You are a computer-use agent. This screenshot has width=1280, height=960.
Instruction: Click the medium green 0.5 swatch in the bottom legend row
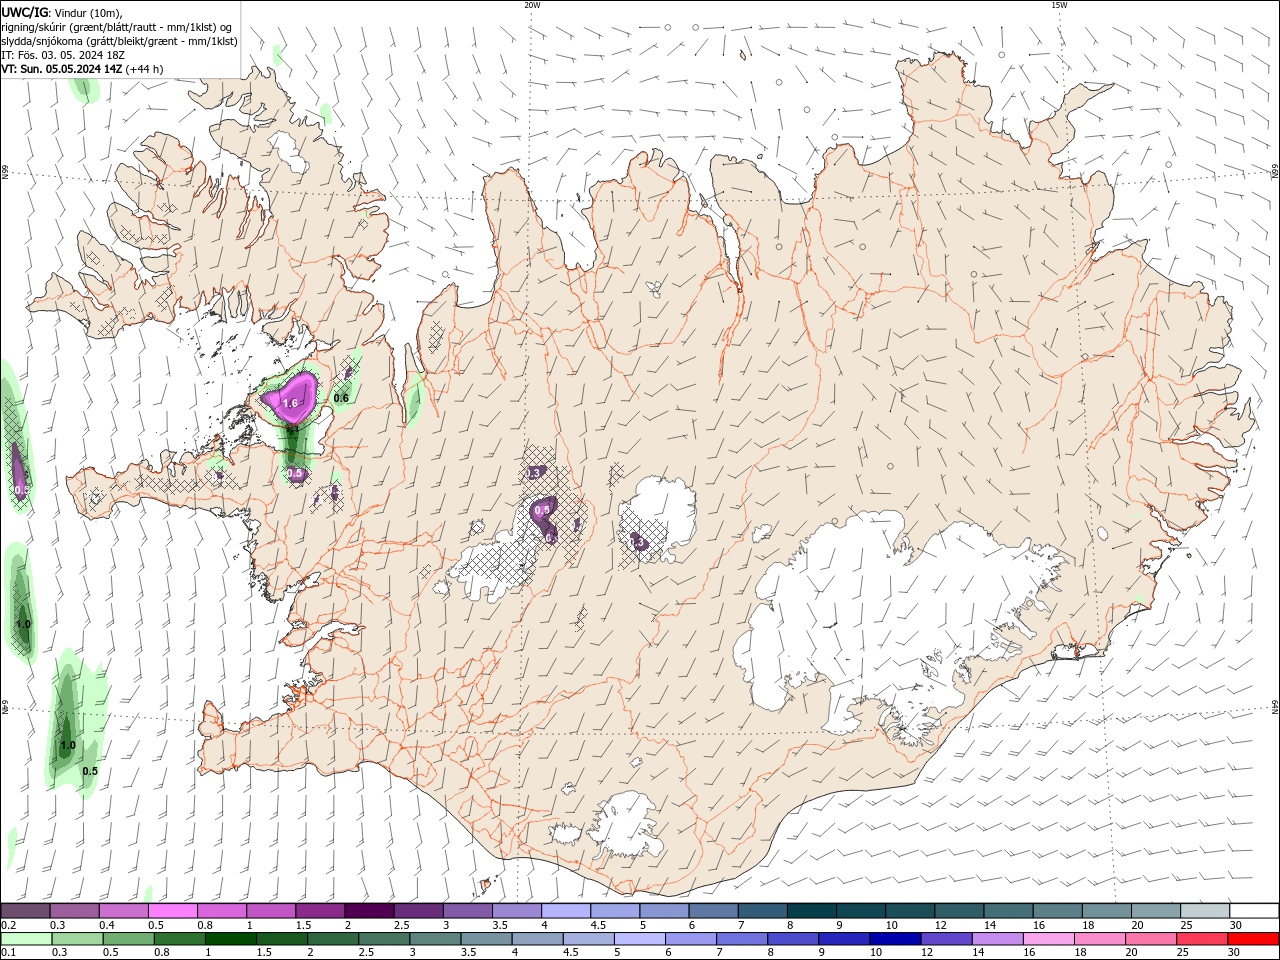[128, 939]
